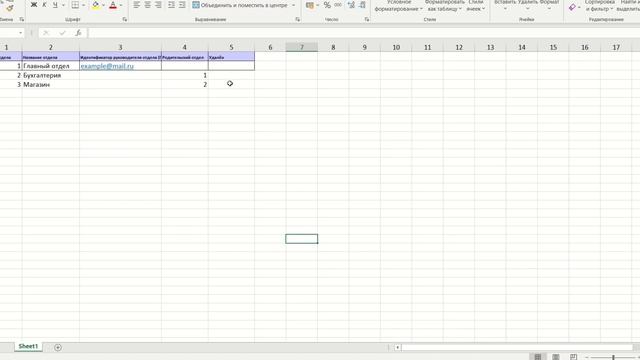
Task: Click cancel entry X in formula bar
Action: pos(46,33)
